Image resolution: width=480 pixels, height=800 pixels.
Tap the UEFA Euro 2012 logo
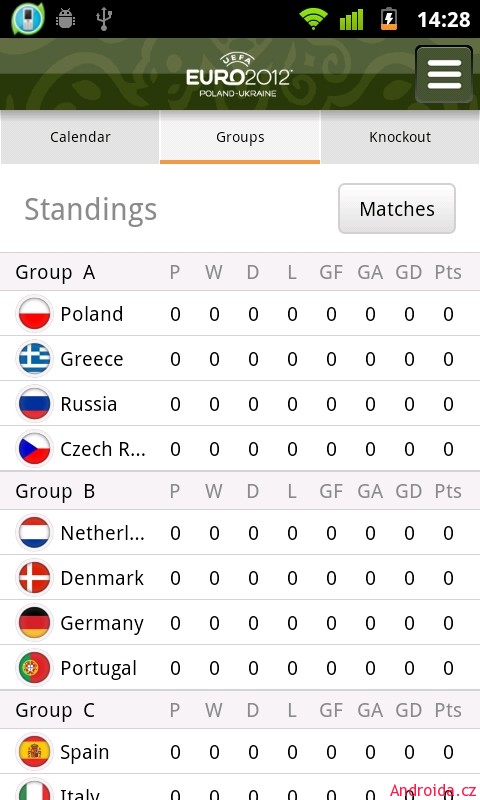(239, 74)
